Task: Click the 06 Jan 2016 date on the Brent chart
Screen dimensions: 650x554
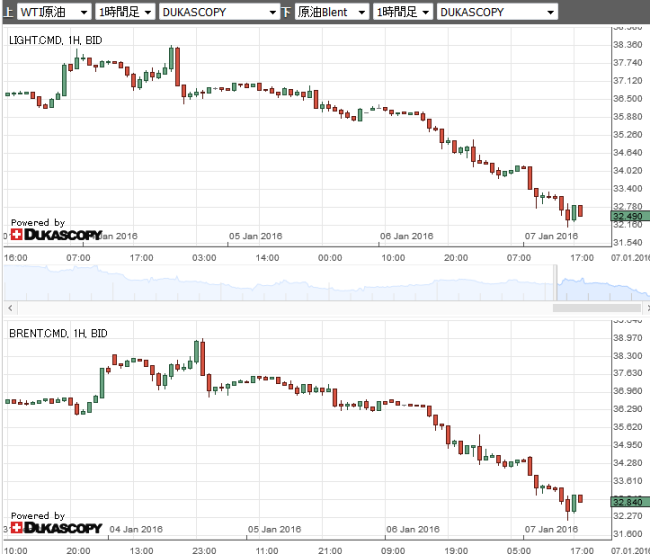Action: (413, 529)
